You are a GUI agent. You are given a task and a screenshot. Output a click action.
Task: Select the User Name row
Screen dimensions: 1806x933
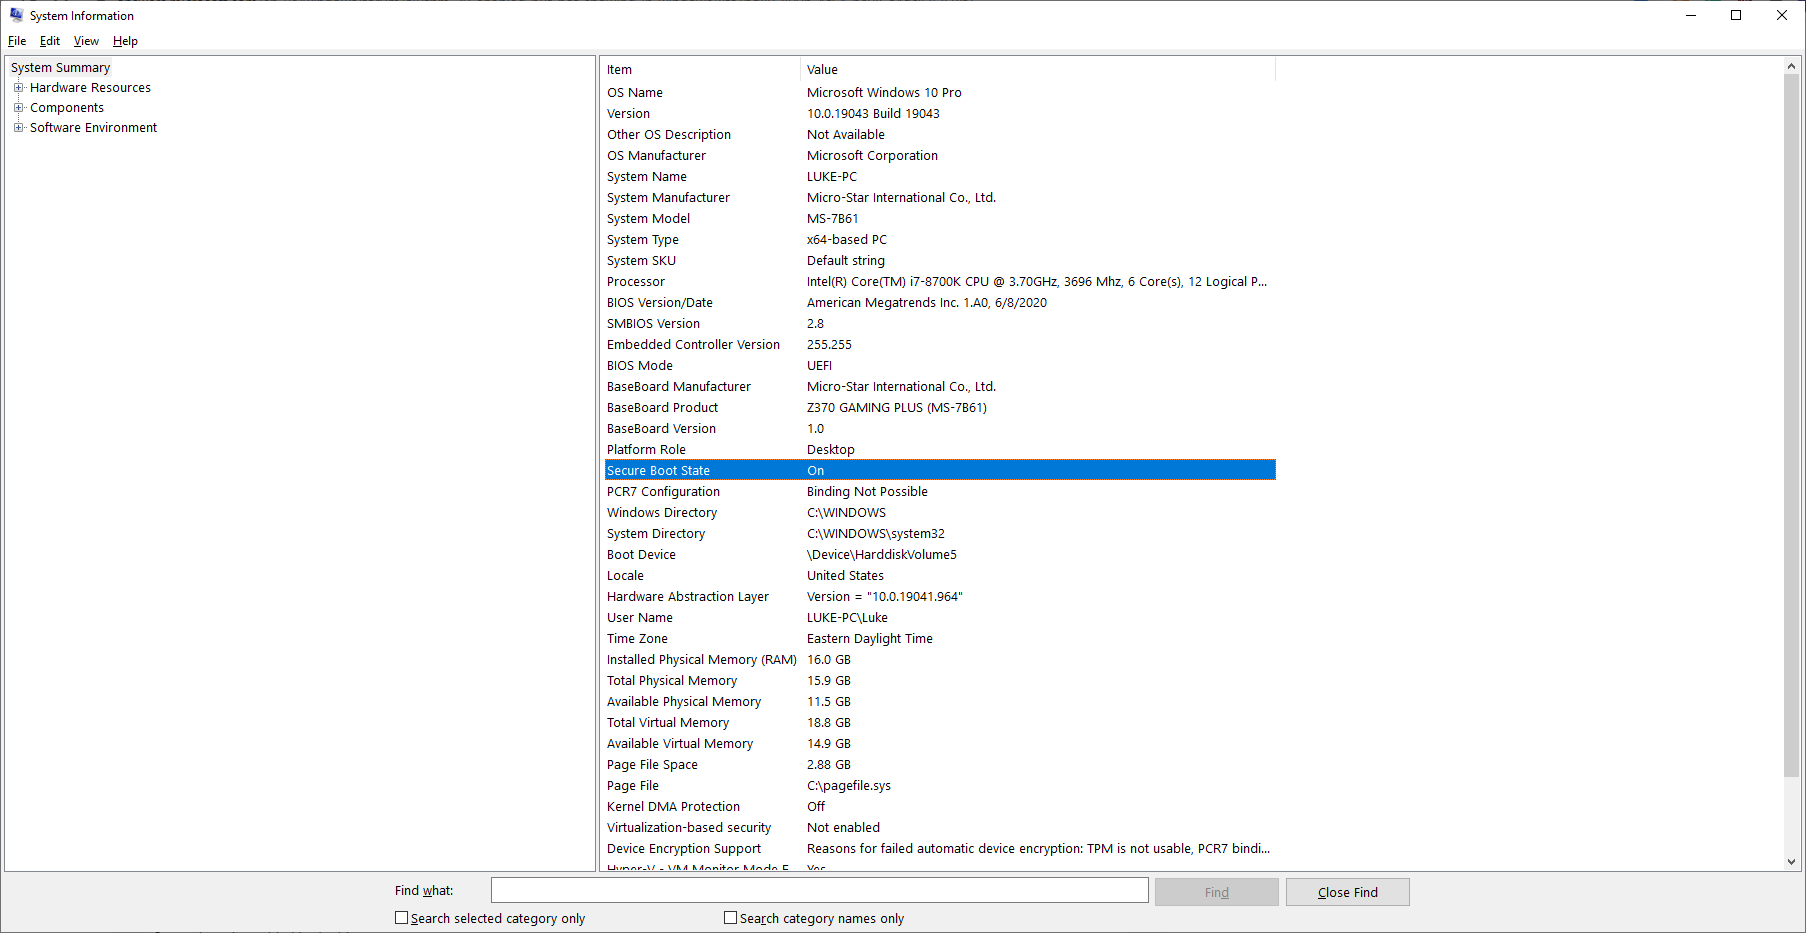click(x=940, y=618)
